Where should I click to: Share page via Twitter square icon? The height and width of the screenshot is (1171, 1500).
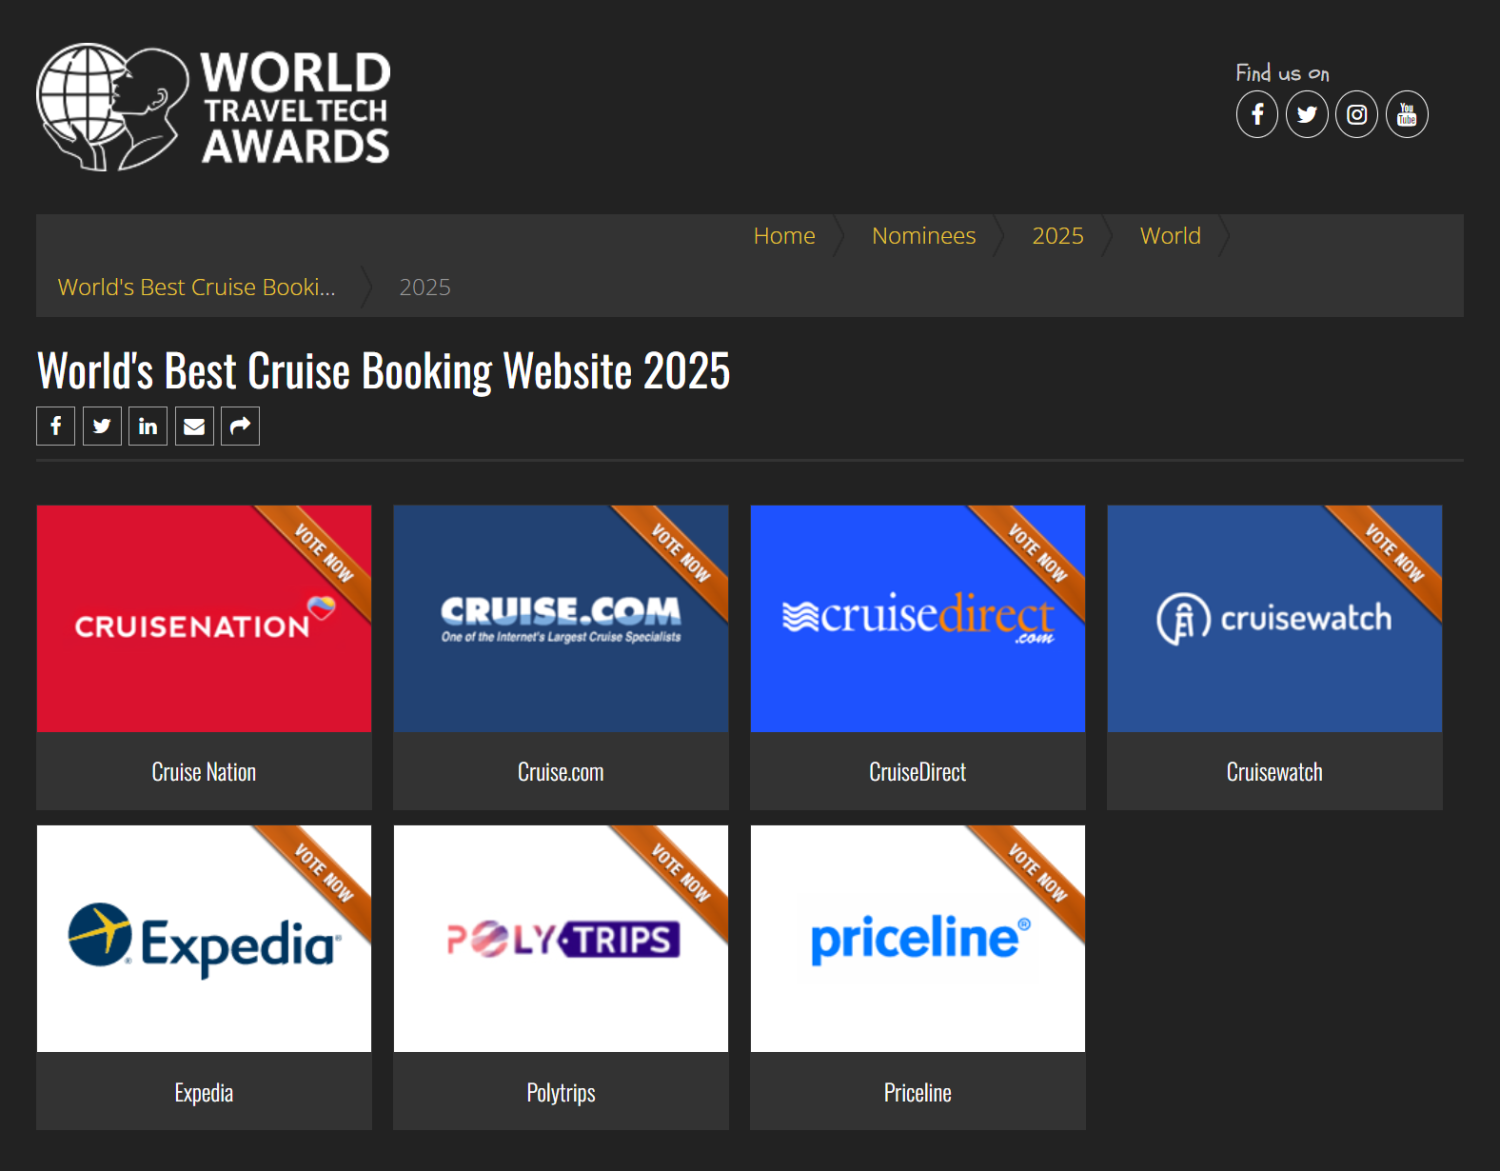pyautogui.click(x=102, y=426)
